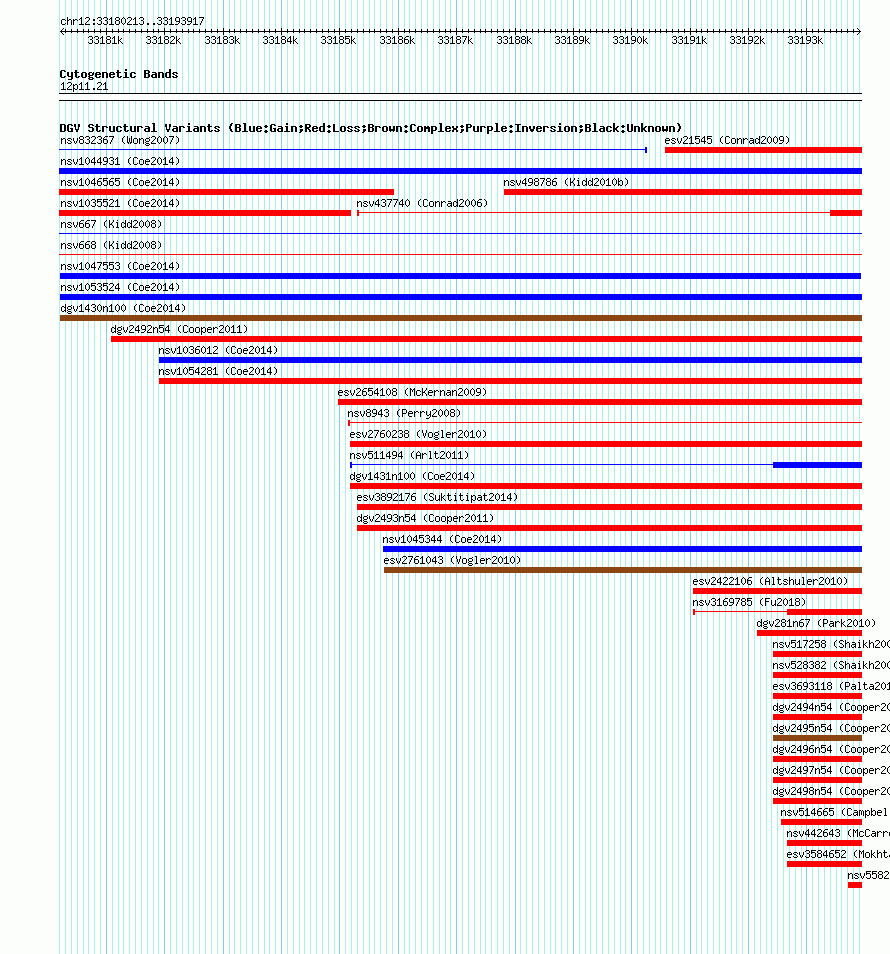
Task: Click nsv1054281 (Coe2014) loss variant label
Action: [x=218, y=371]
